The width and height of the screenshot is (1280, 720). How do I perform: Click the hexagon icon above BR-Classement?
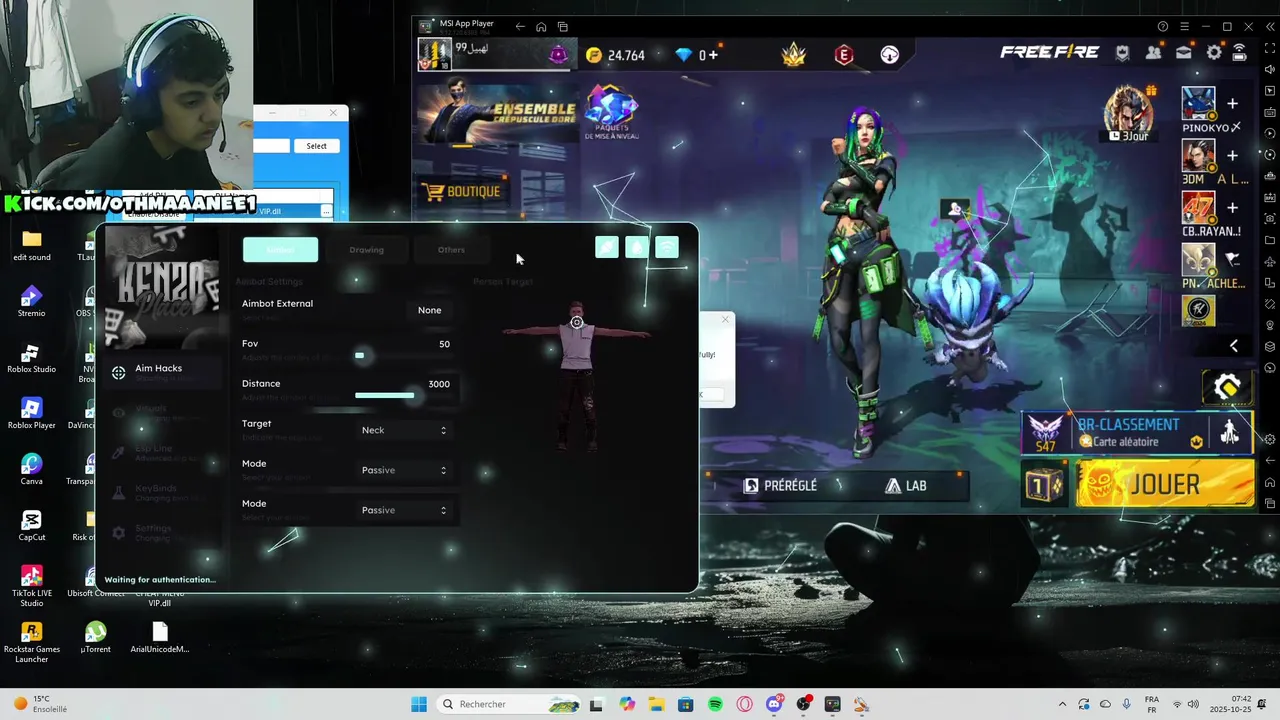coord(1227,386)
